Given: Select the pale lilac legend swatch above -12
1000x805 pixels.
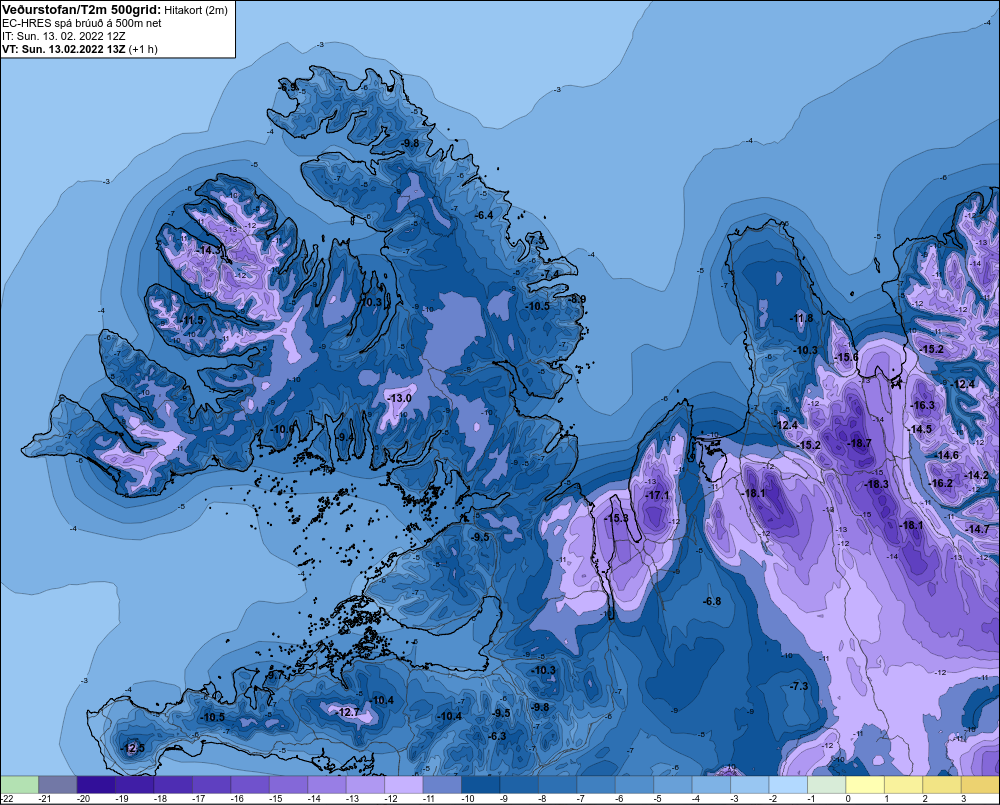Looking at the screenshot, I should pos(404,785).
